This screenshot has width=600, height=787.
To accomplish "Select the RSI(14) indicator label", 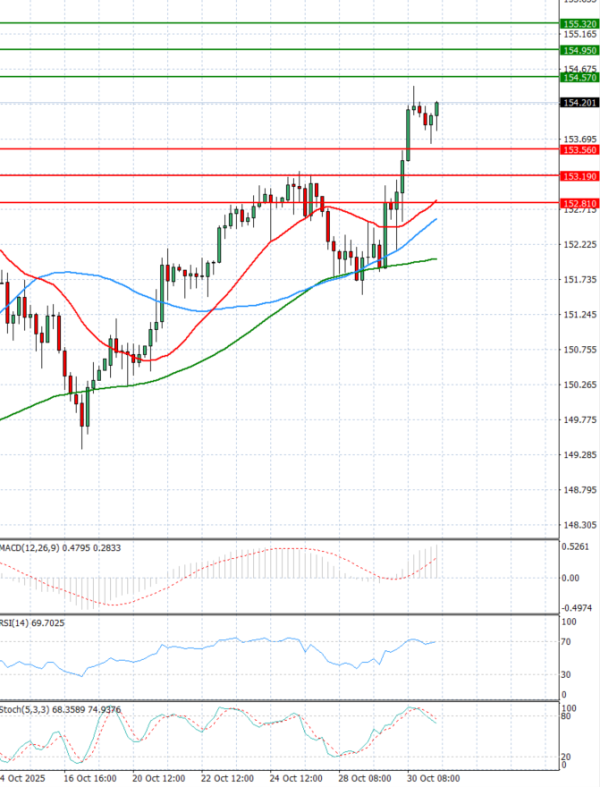I will coord(20,623).
